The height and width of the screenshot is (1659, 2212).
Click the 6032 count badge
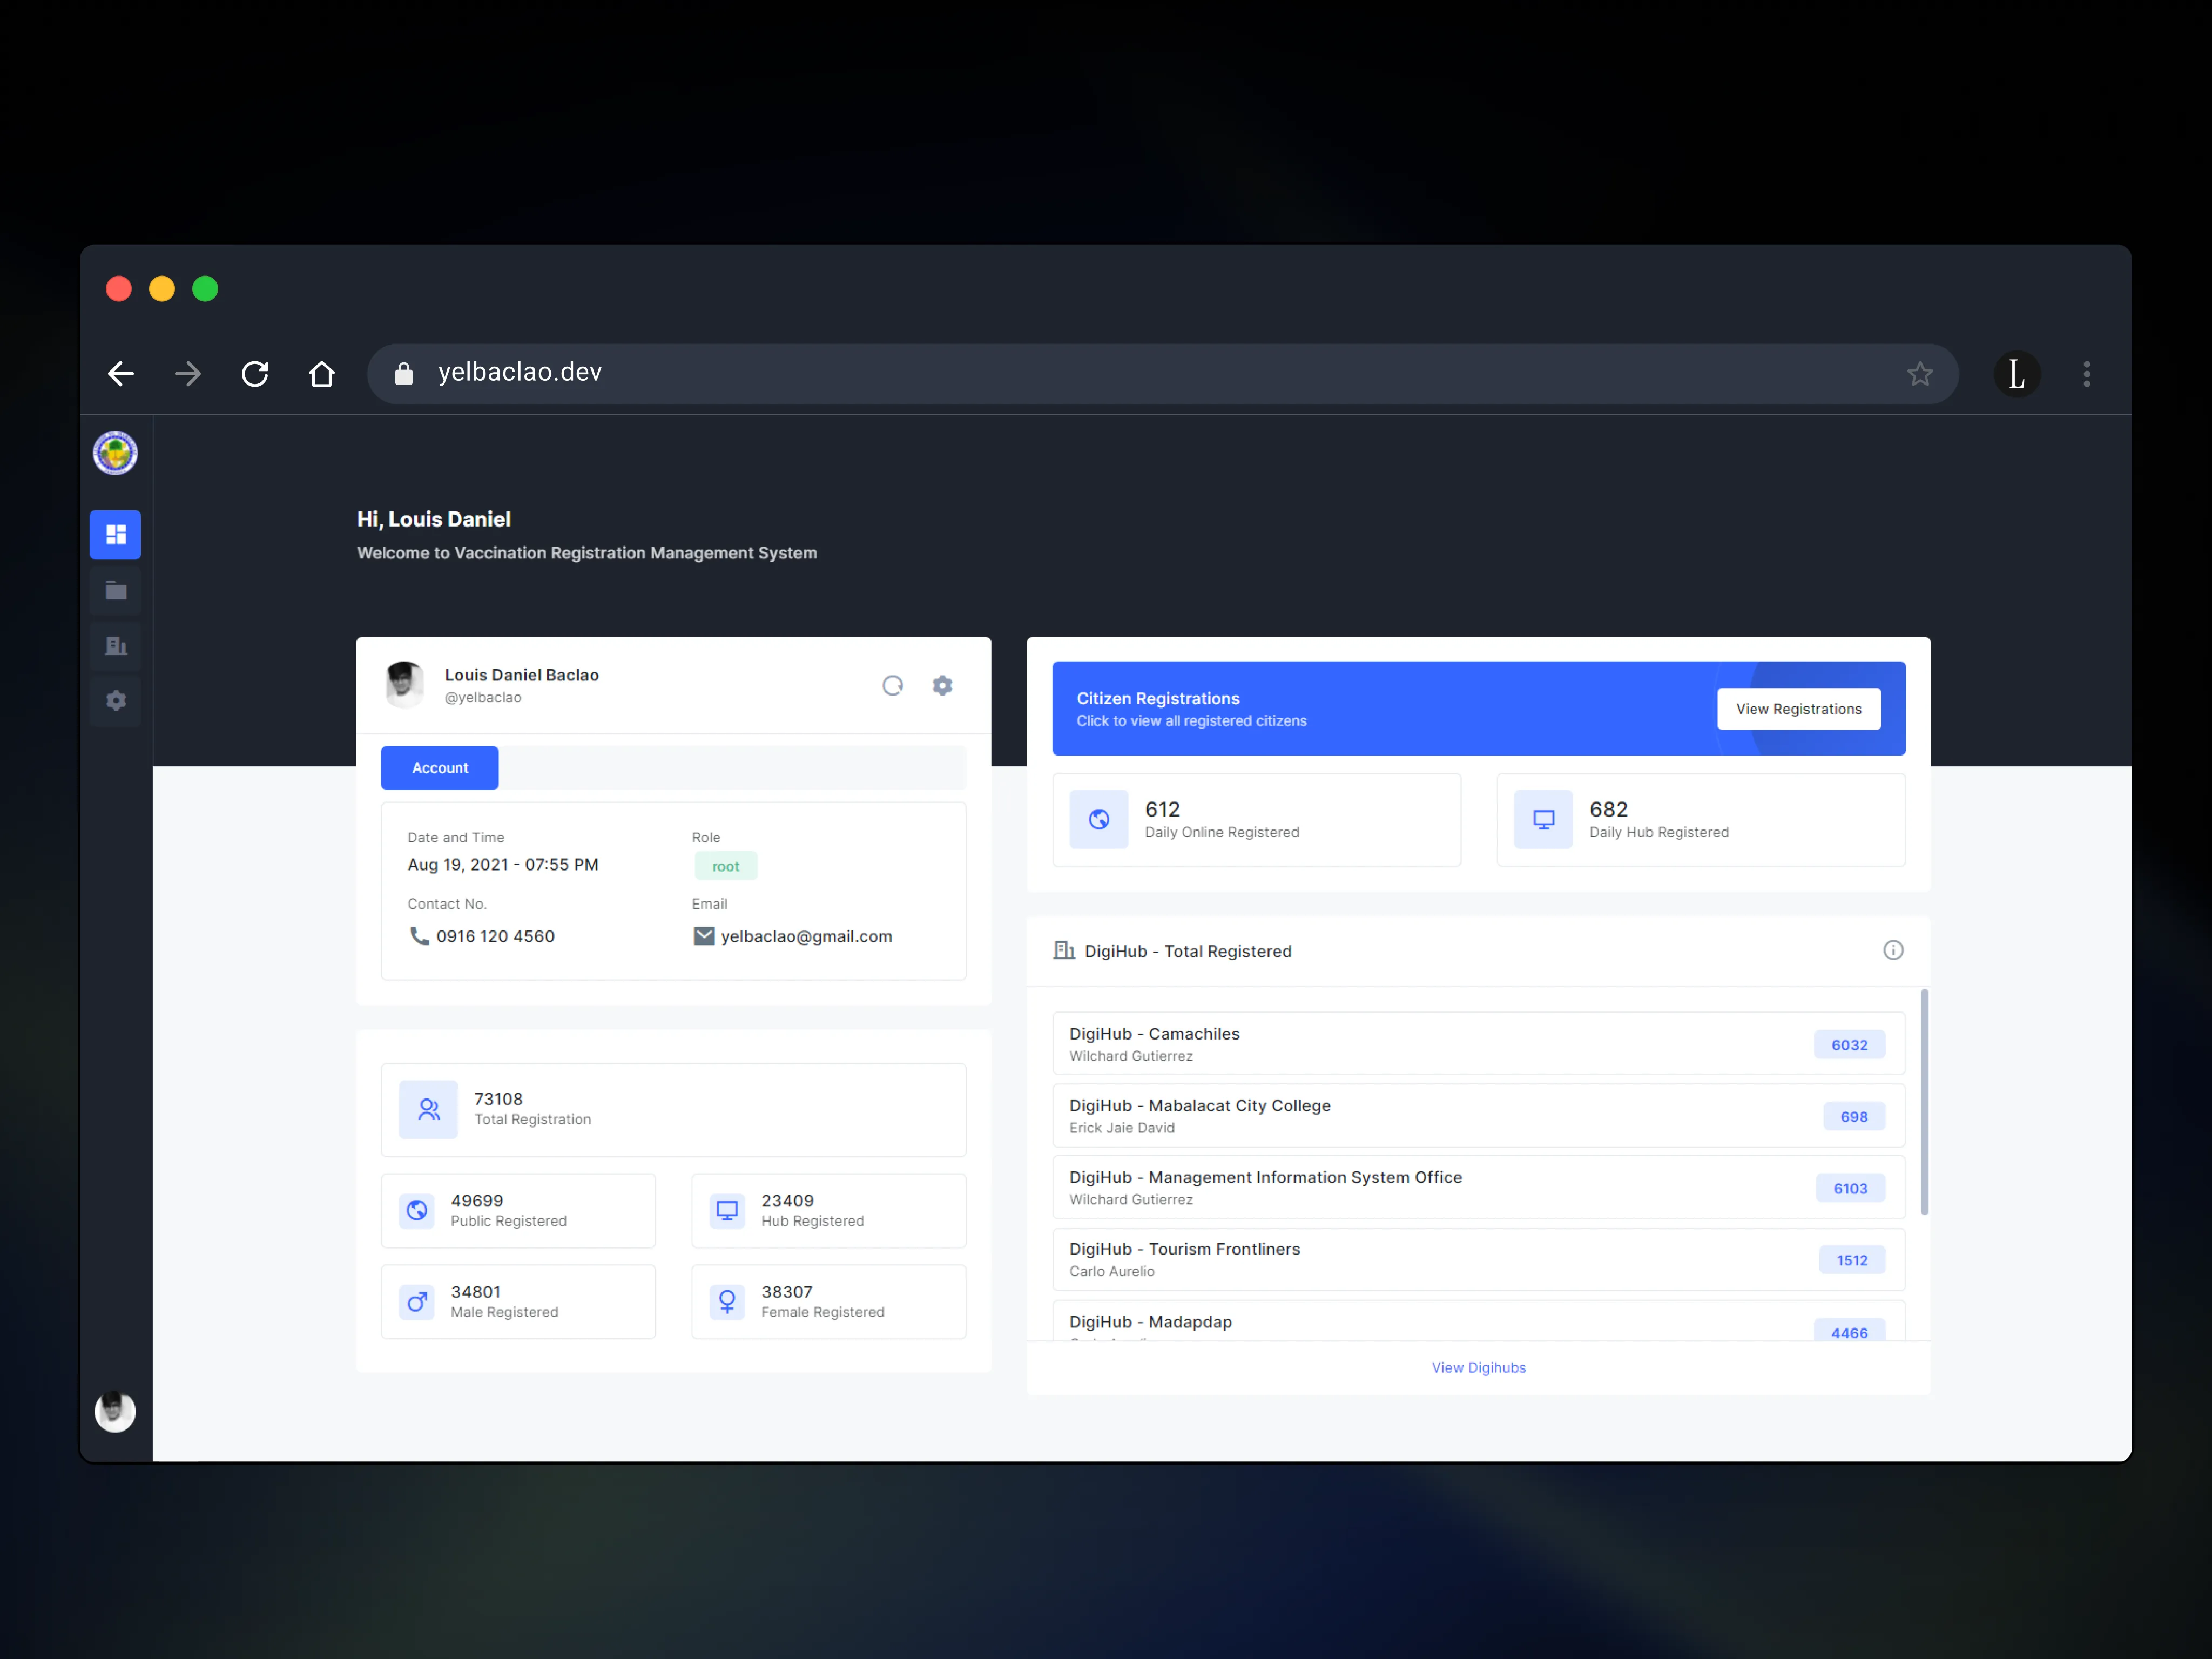coord(1849,1045)
